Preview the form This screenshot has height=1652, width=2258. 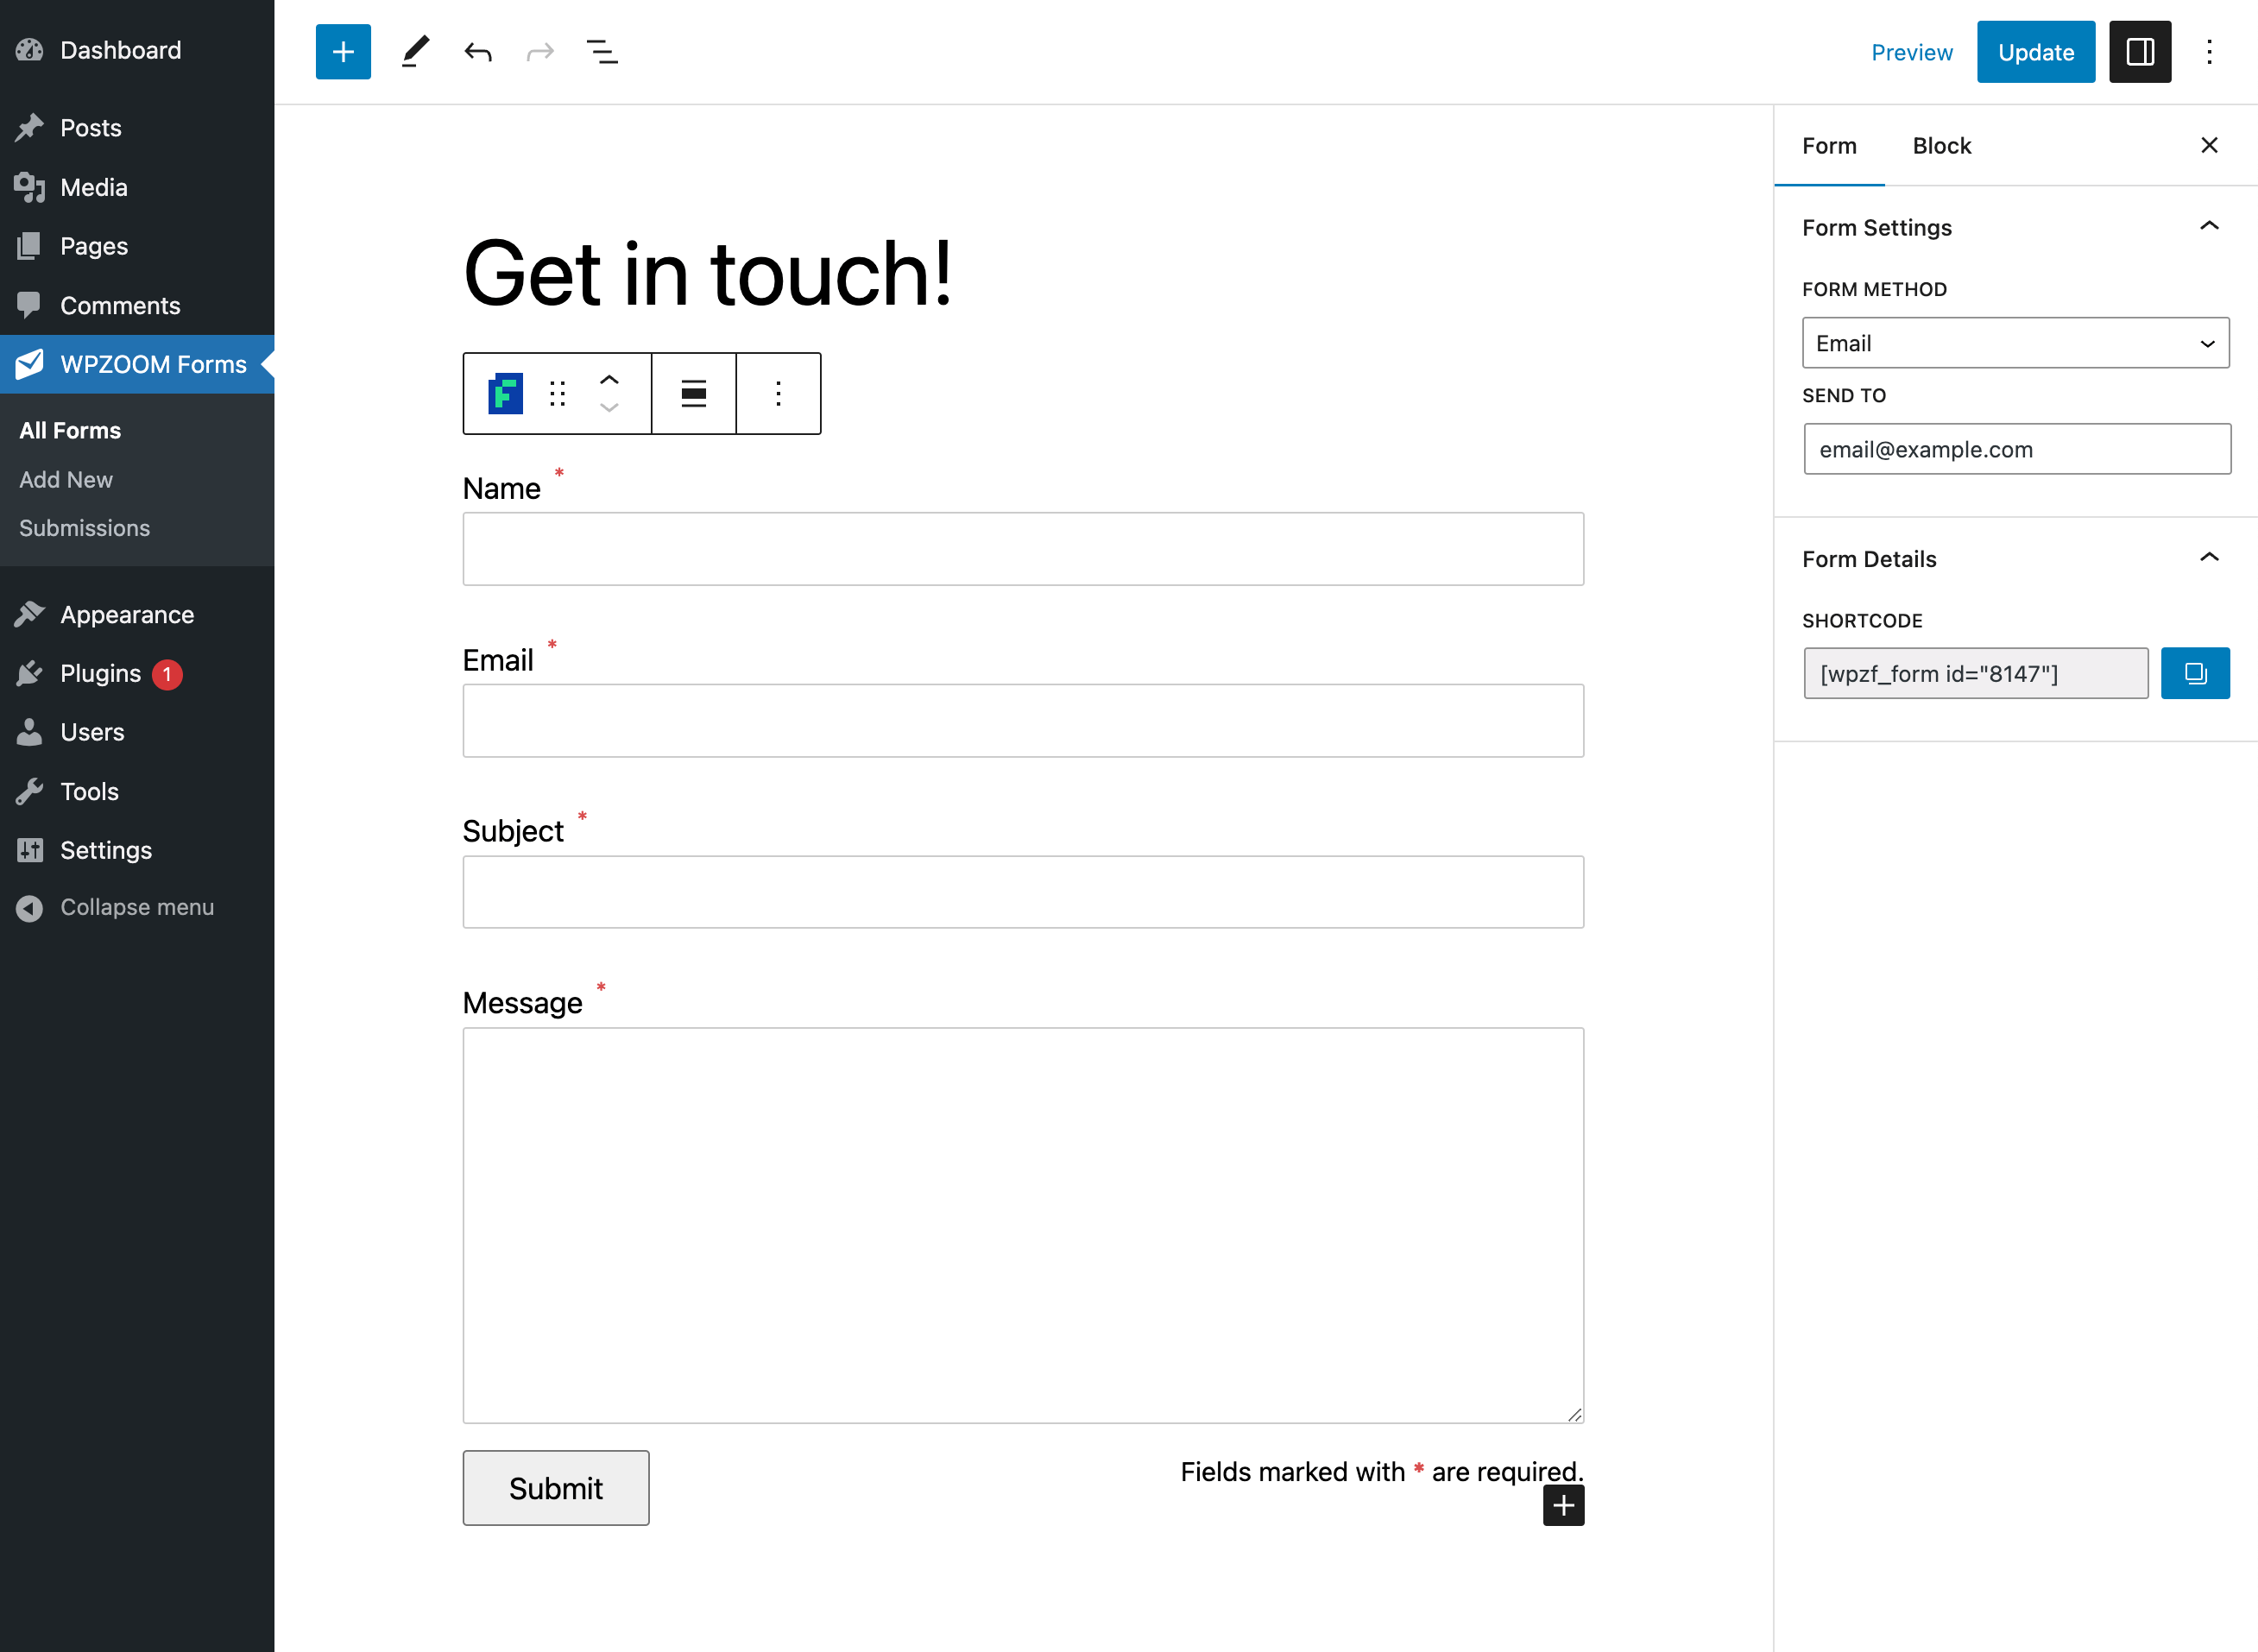1912,52
